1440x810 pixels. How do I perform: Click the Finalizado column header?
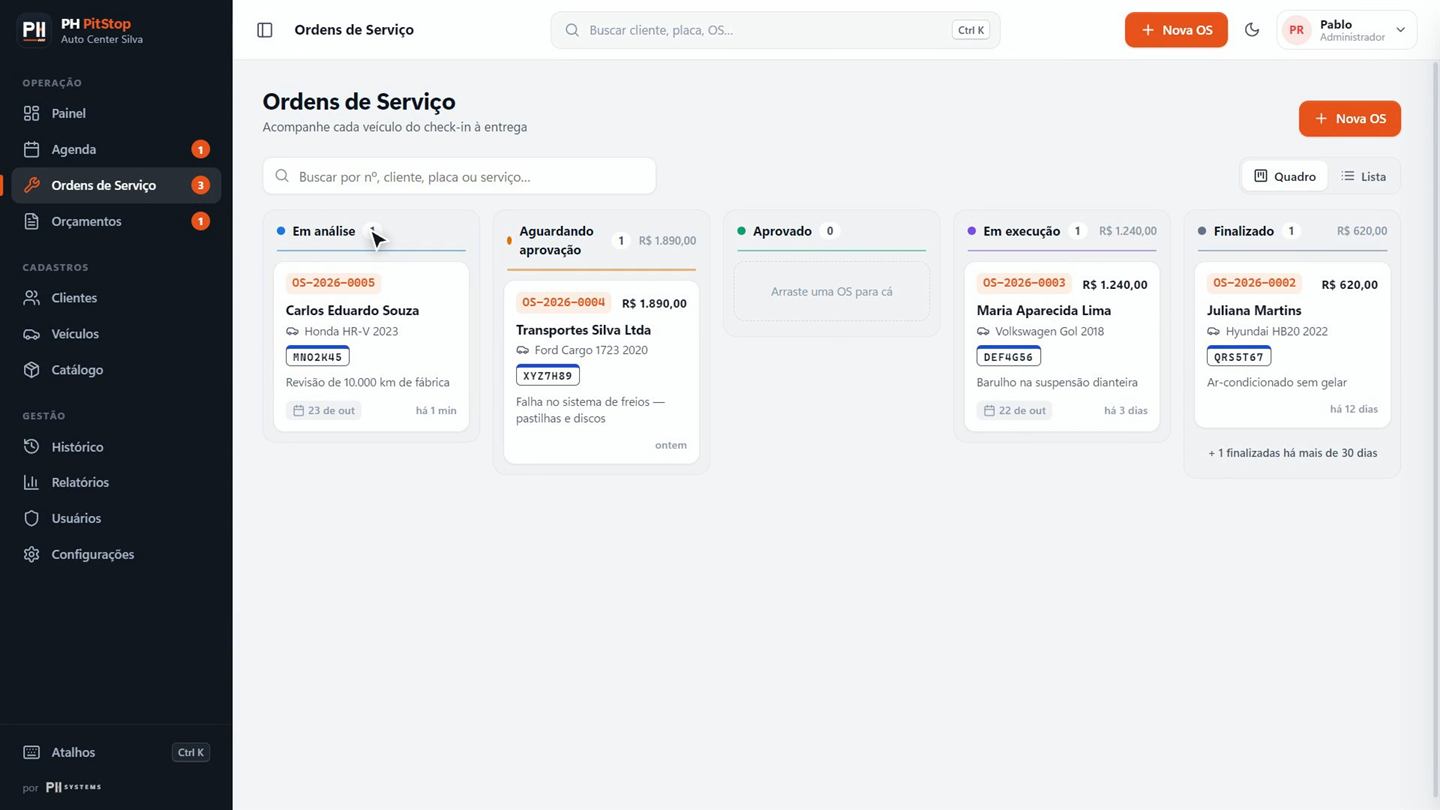1292,231
